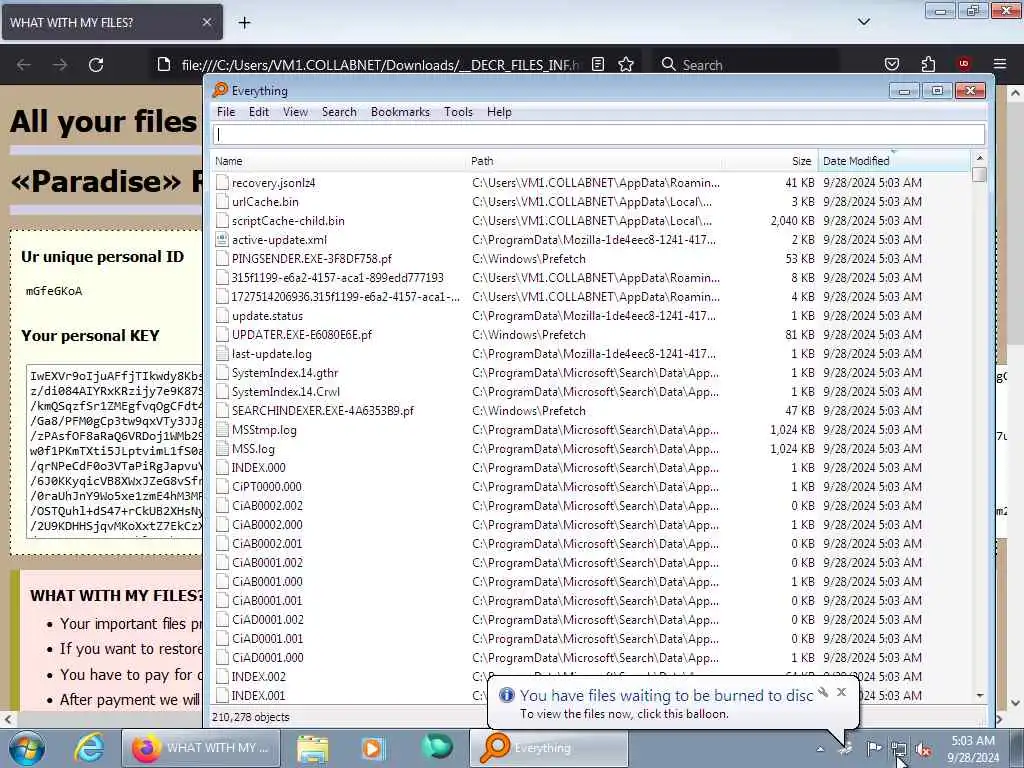Select the active-update.xml file icon
Image resolution: width=1024 pixels, height=768 pixels.
pos(222,240)
